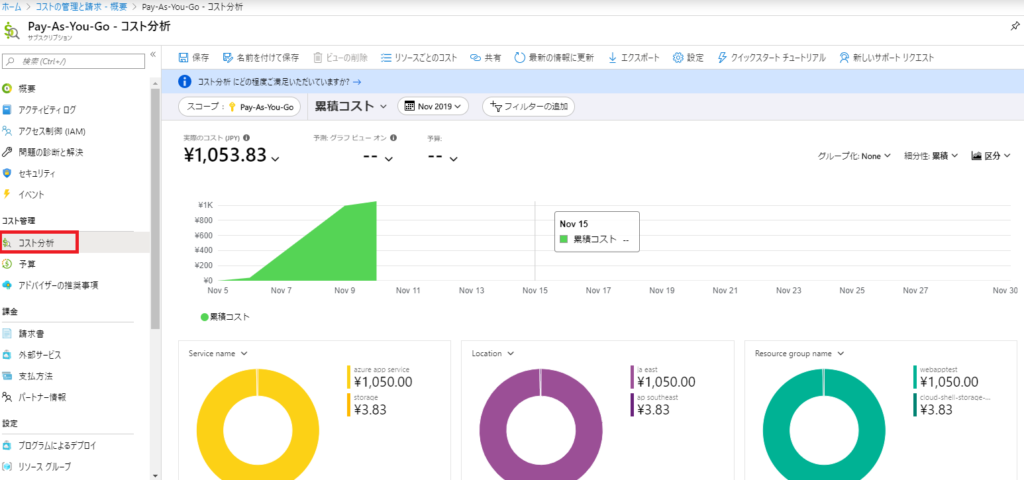
Task: Click the azure app service yellow swatch
Action: click(x=349, y=377)
